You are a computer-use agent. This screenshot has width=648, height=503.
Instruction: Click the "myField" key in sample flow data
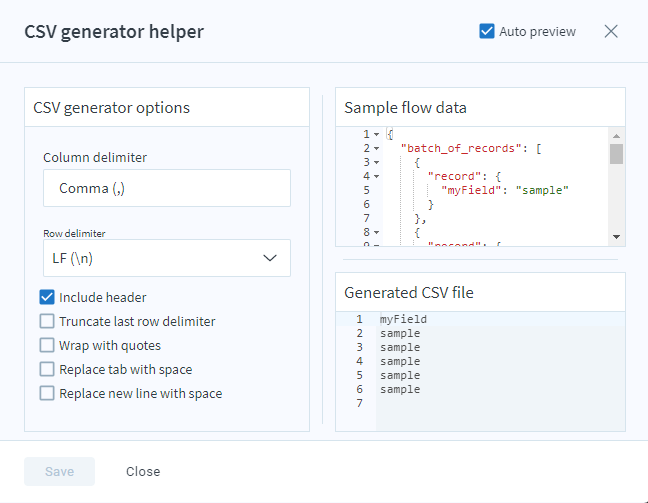[471, 191]
